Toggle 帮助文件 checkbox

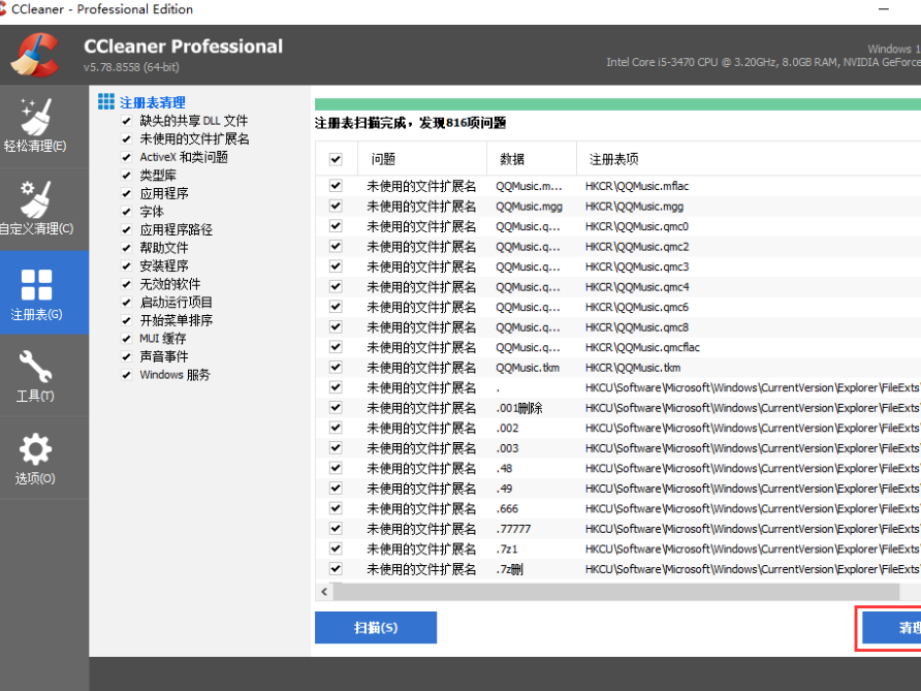click(126, 248)
